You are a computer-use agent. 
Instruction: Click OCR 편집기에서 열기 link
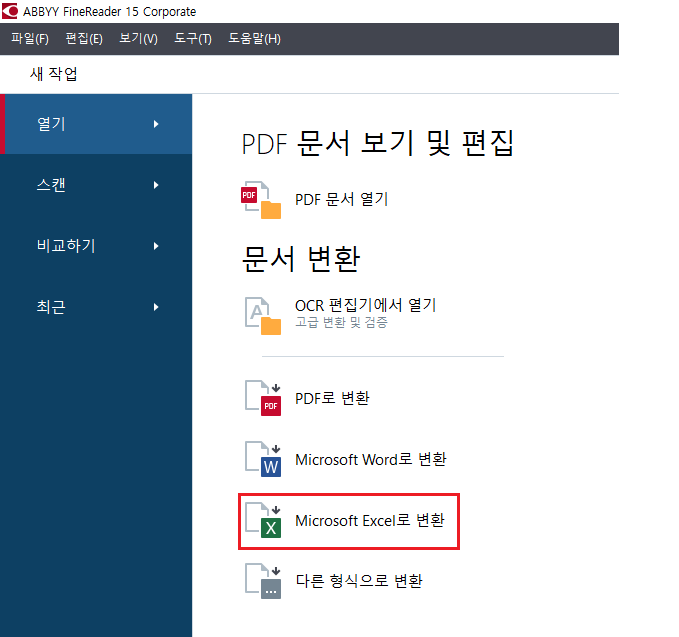click(x=365, y=305)
